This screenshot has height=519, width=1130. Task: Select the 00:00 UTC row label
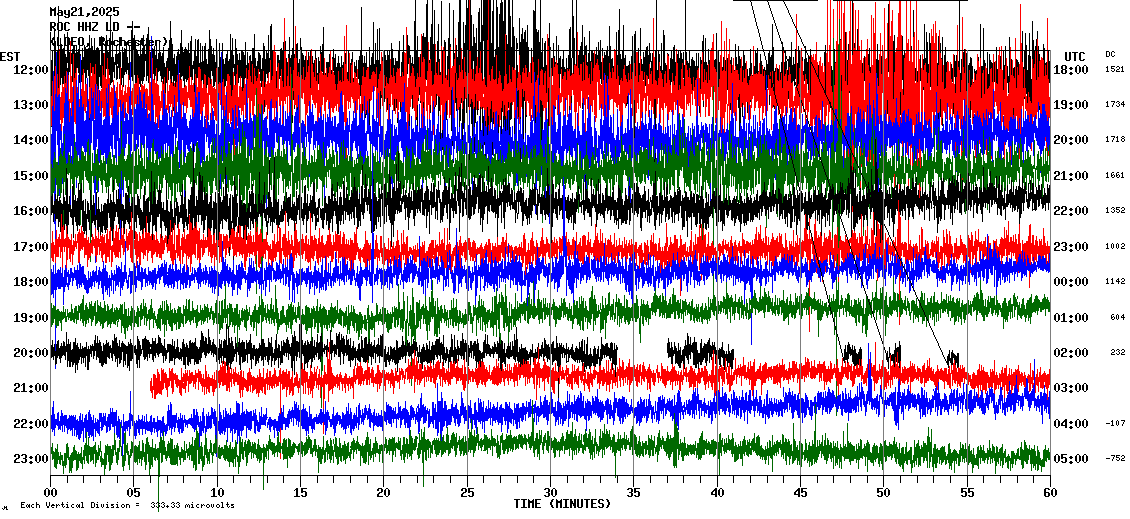[x=1071, y=282]
